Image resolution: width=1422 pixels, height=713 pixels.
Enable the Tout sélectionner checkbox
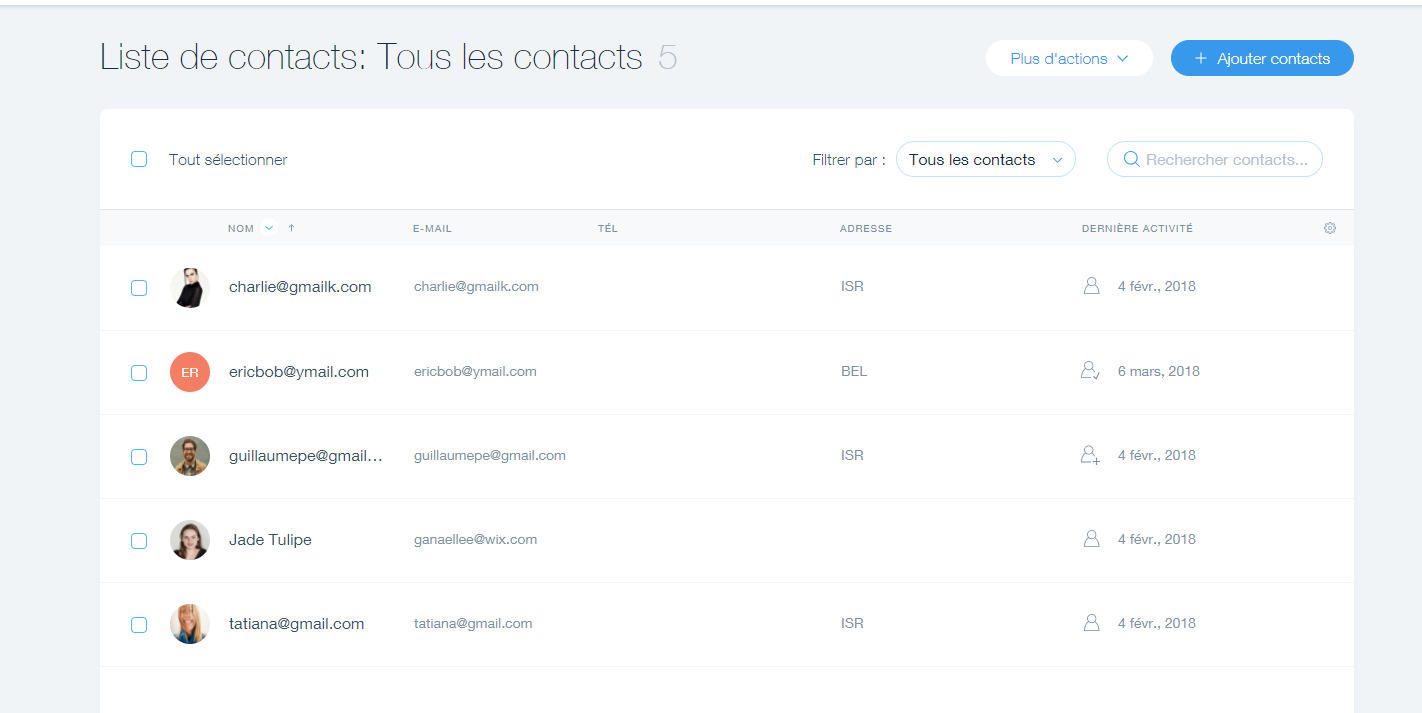tap(138, 159)
